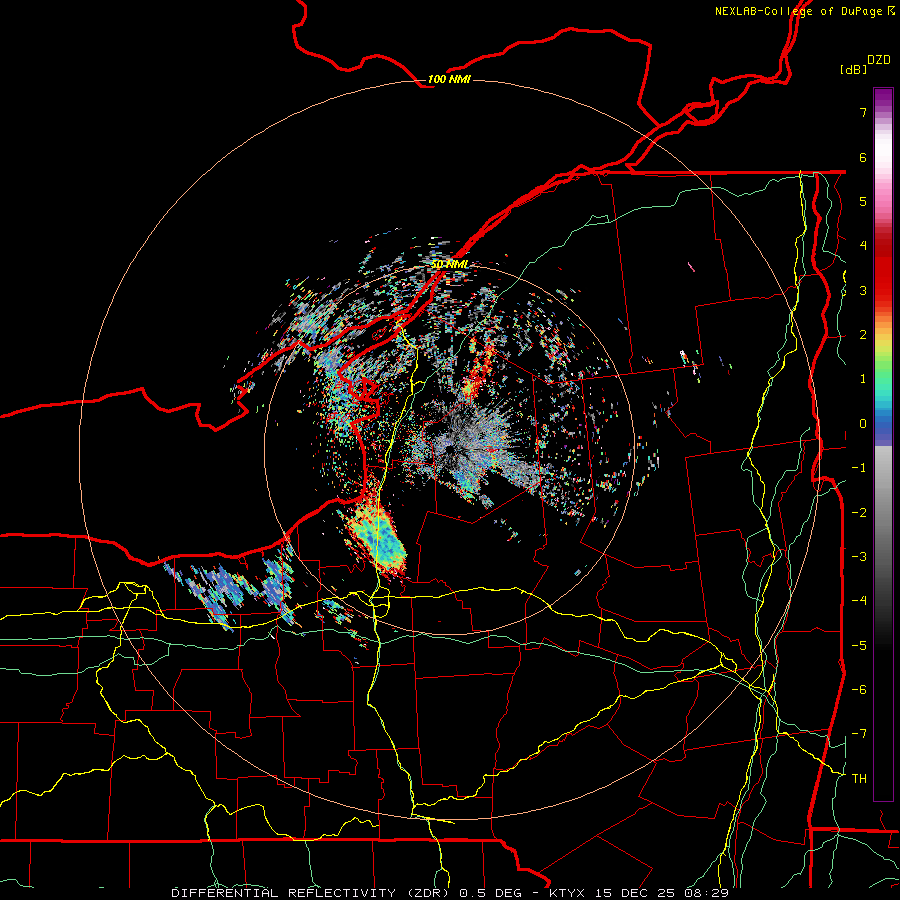Image resolution: width=900 pixels, height=900 pixels.
Task: Click the "TH" threshold label on scale
Action: pyautogui.click(x=859, y=779)
